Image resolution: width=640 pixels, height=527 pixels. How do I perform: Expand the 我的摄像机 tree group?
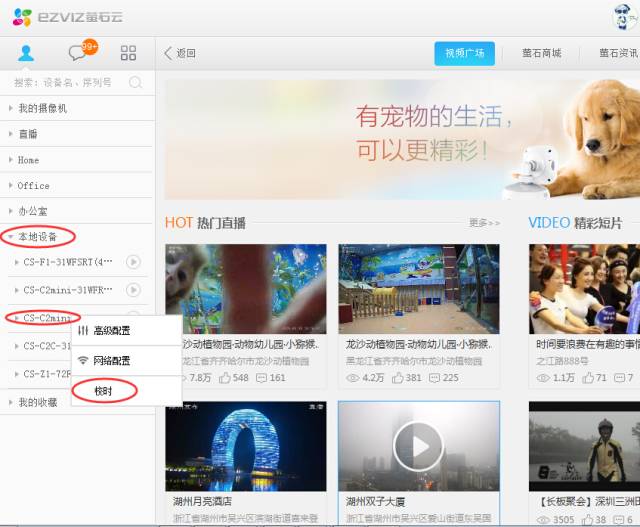pyautogui.click(x=42, y=108)
